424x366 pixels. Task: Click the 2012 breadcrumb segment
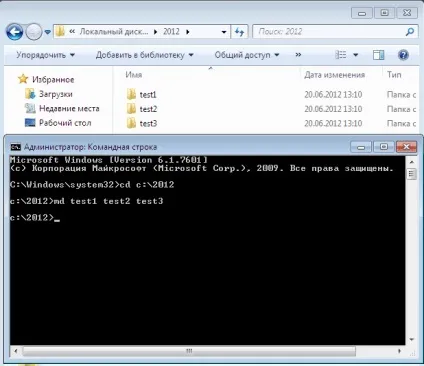click(x=171, y=32)
